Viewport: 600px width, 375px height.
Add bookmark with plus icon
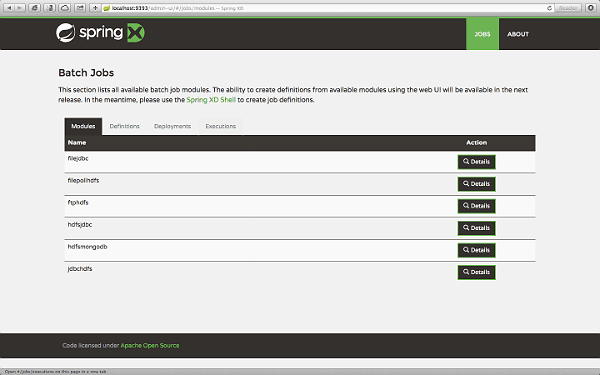point(95,8)
